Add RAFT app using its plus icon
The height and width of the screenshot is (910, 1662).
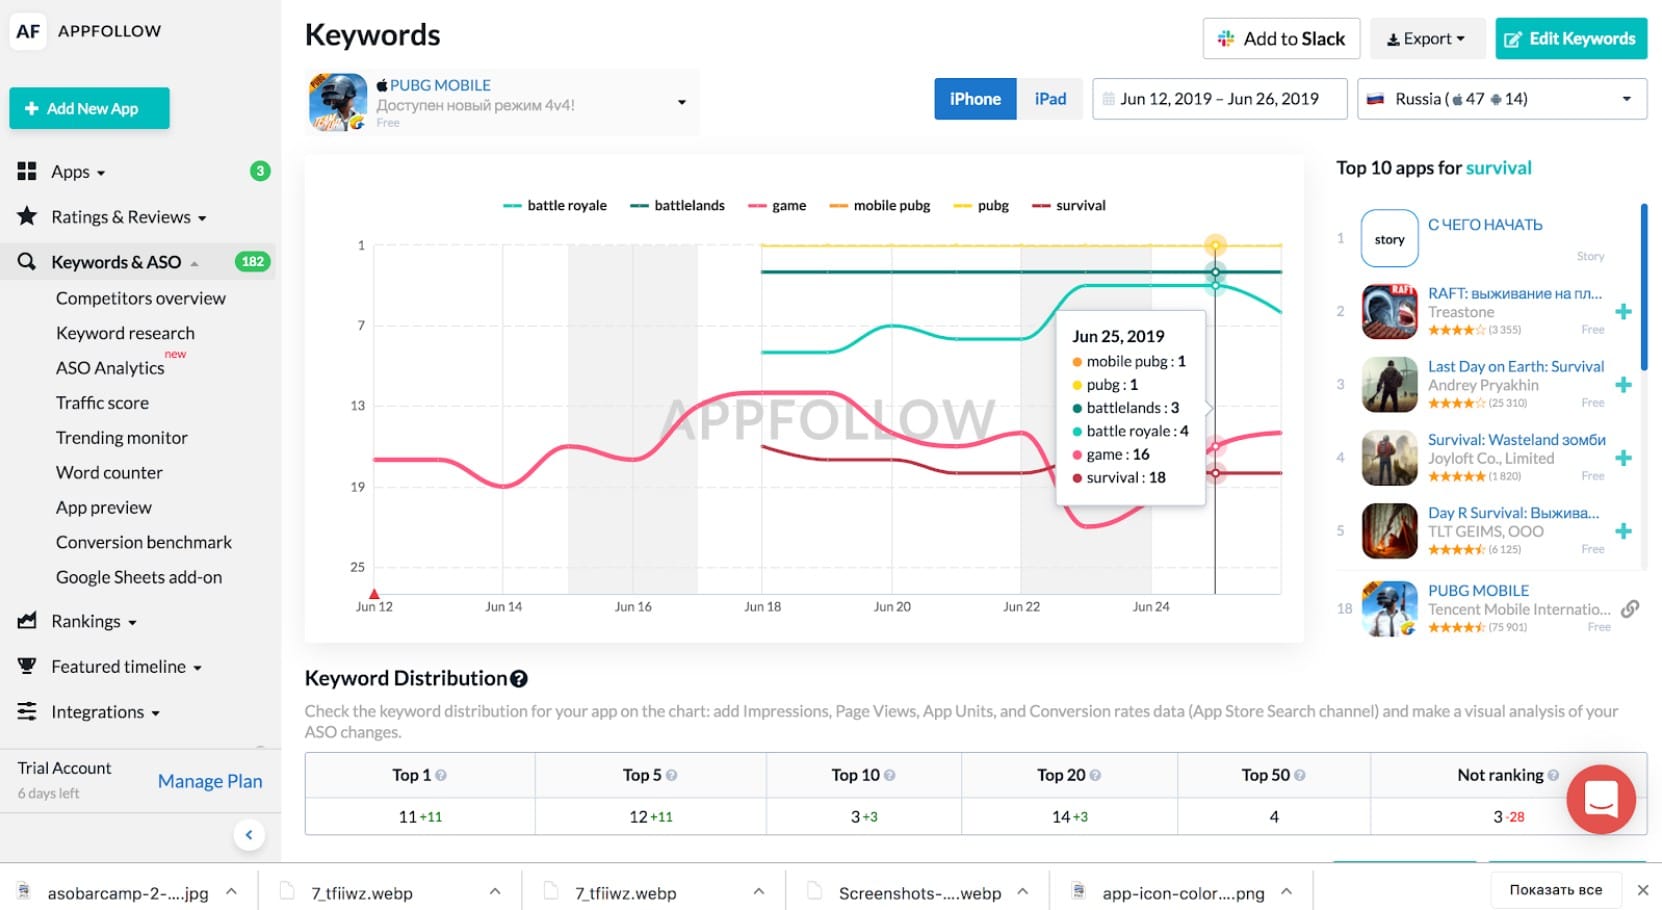tap(1624, 312)
